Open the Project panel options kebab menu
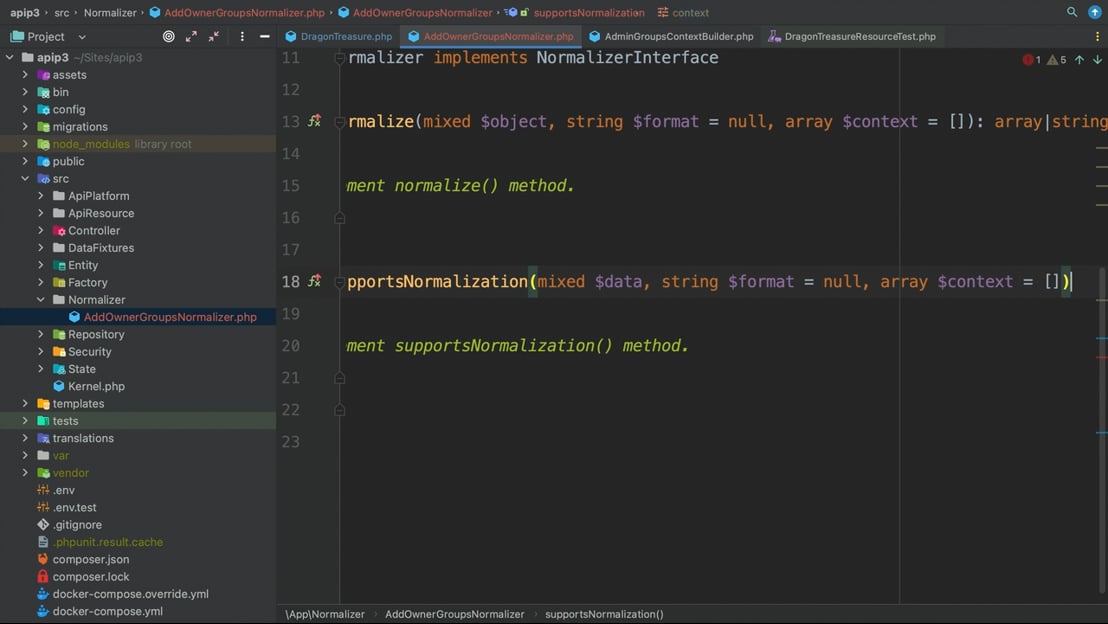 tap(242, 36)
